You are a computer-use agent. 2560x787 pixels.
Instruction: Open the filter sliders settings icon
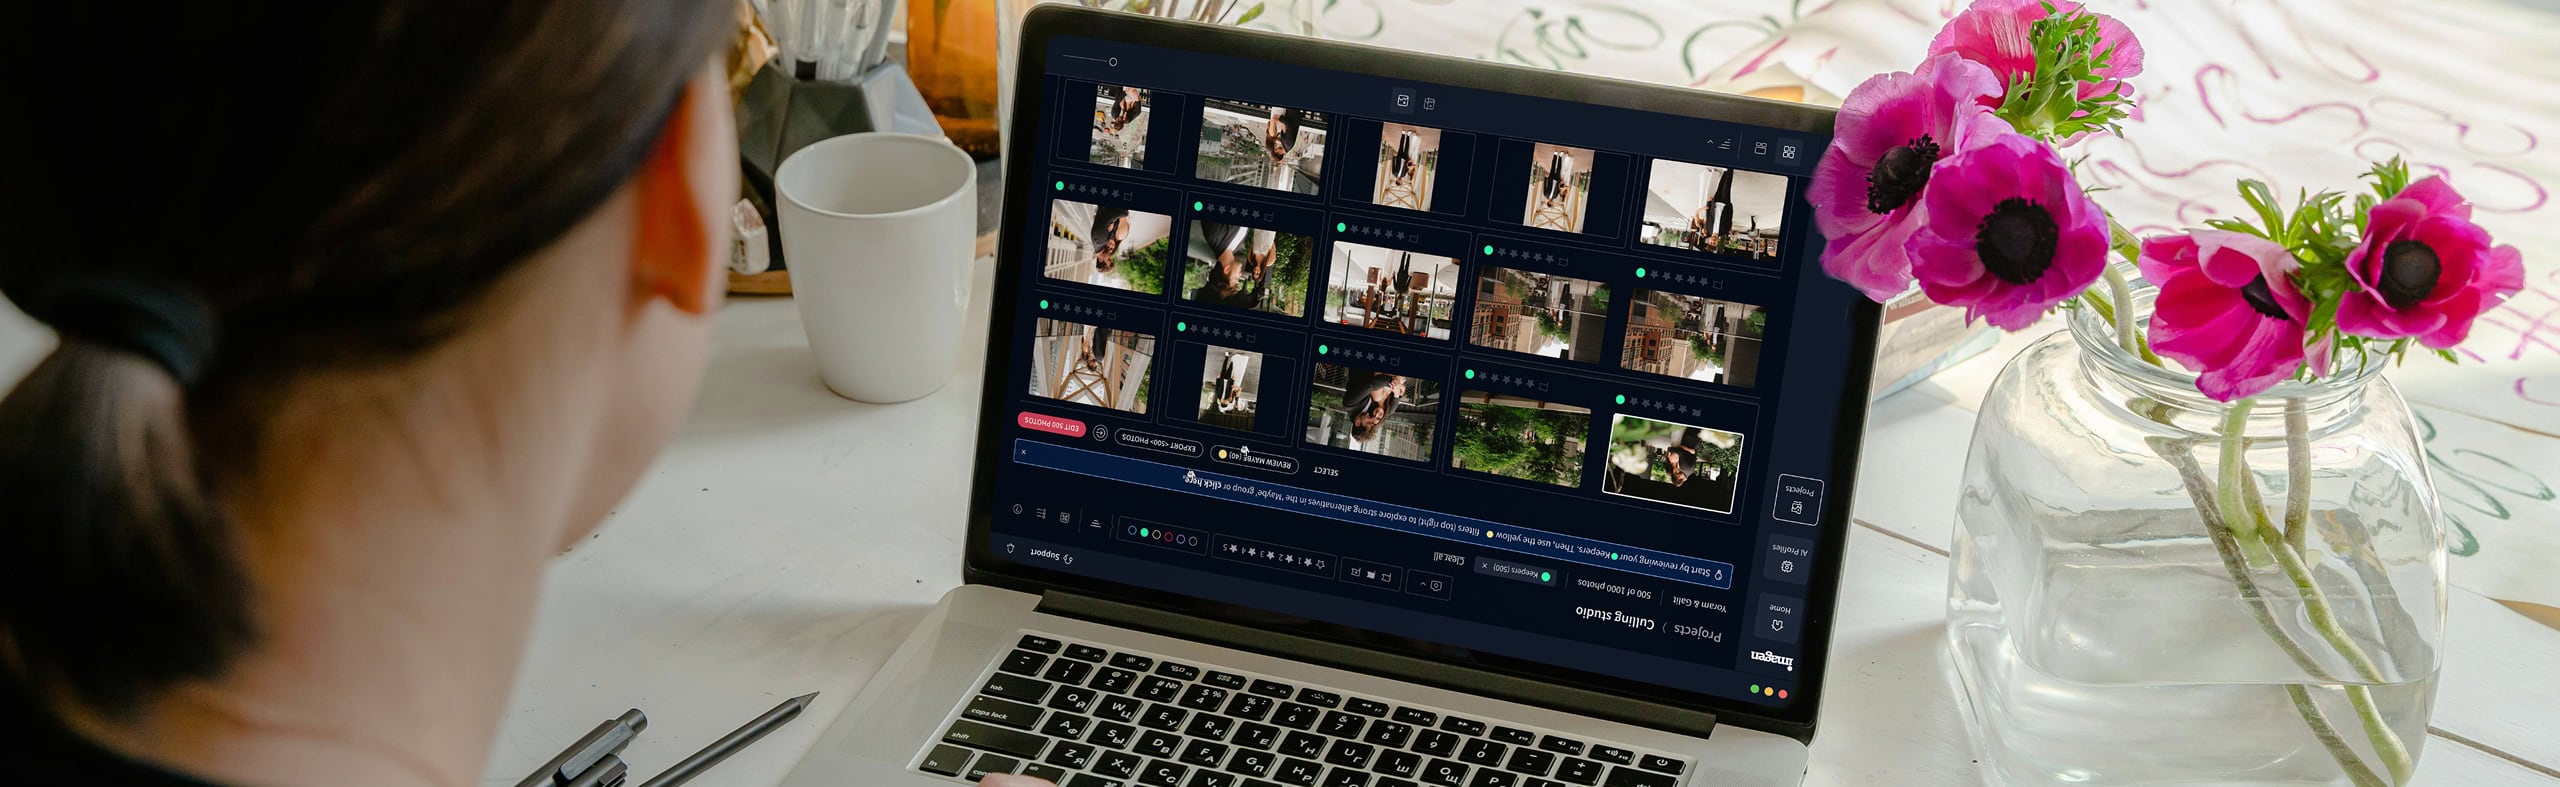pos(1041,514)
